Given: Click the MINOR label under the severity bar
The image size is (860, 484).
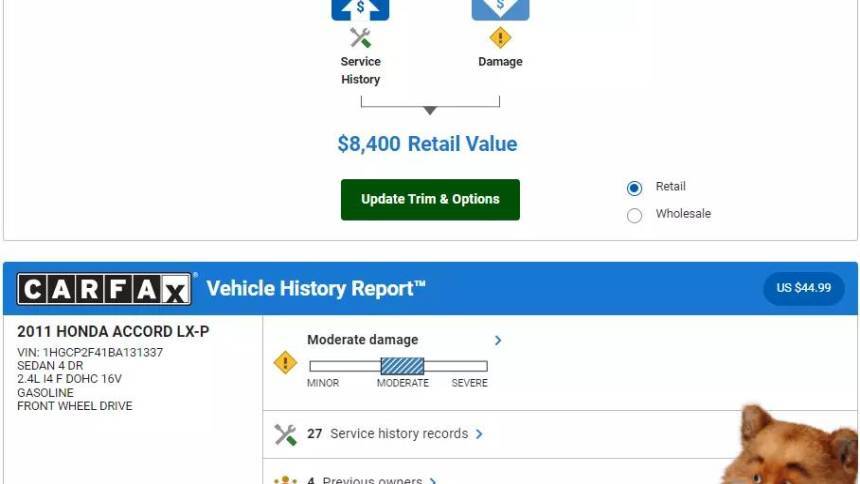Looking at the screenshot, I should click(x=322, y=383).
